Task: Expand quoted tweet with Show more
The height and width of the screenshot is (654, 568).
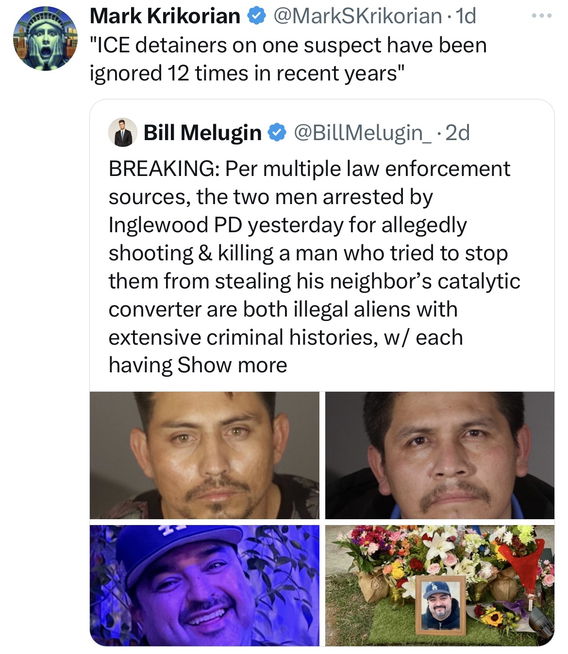Action: pyautogui.click(x=232, y=365)
